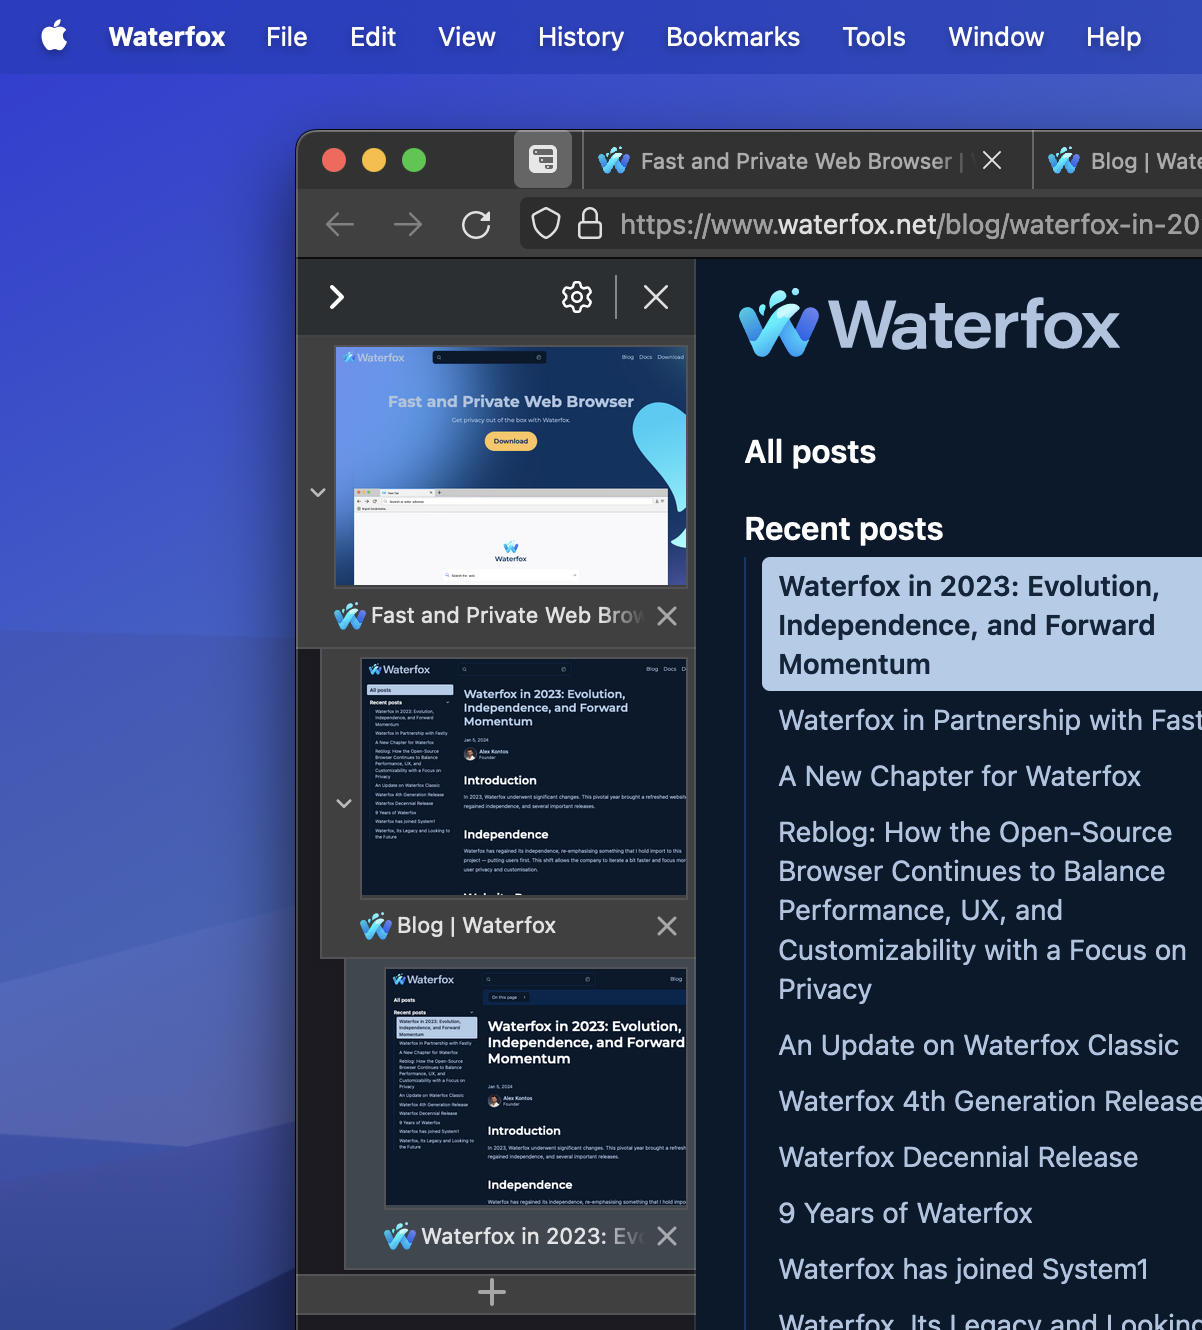Click the padlock icon in the address bar
Viewport: 1202px width, 1330px height.
pyautogui.click(x=590, y=224)
